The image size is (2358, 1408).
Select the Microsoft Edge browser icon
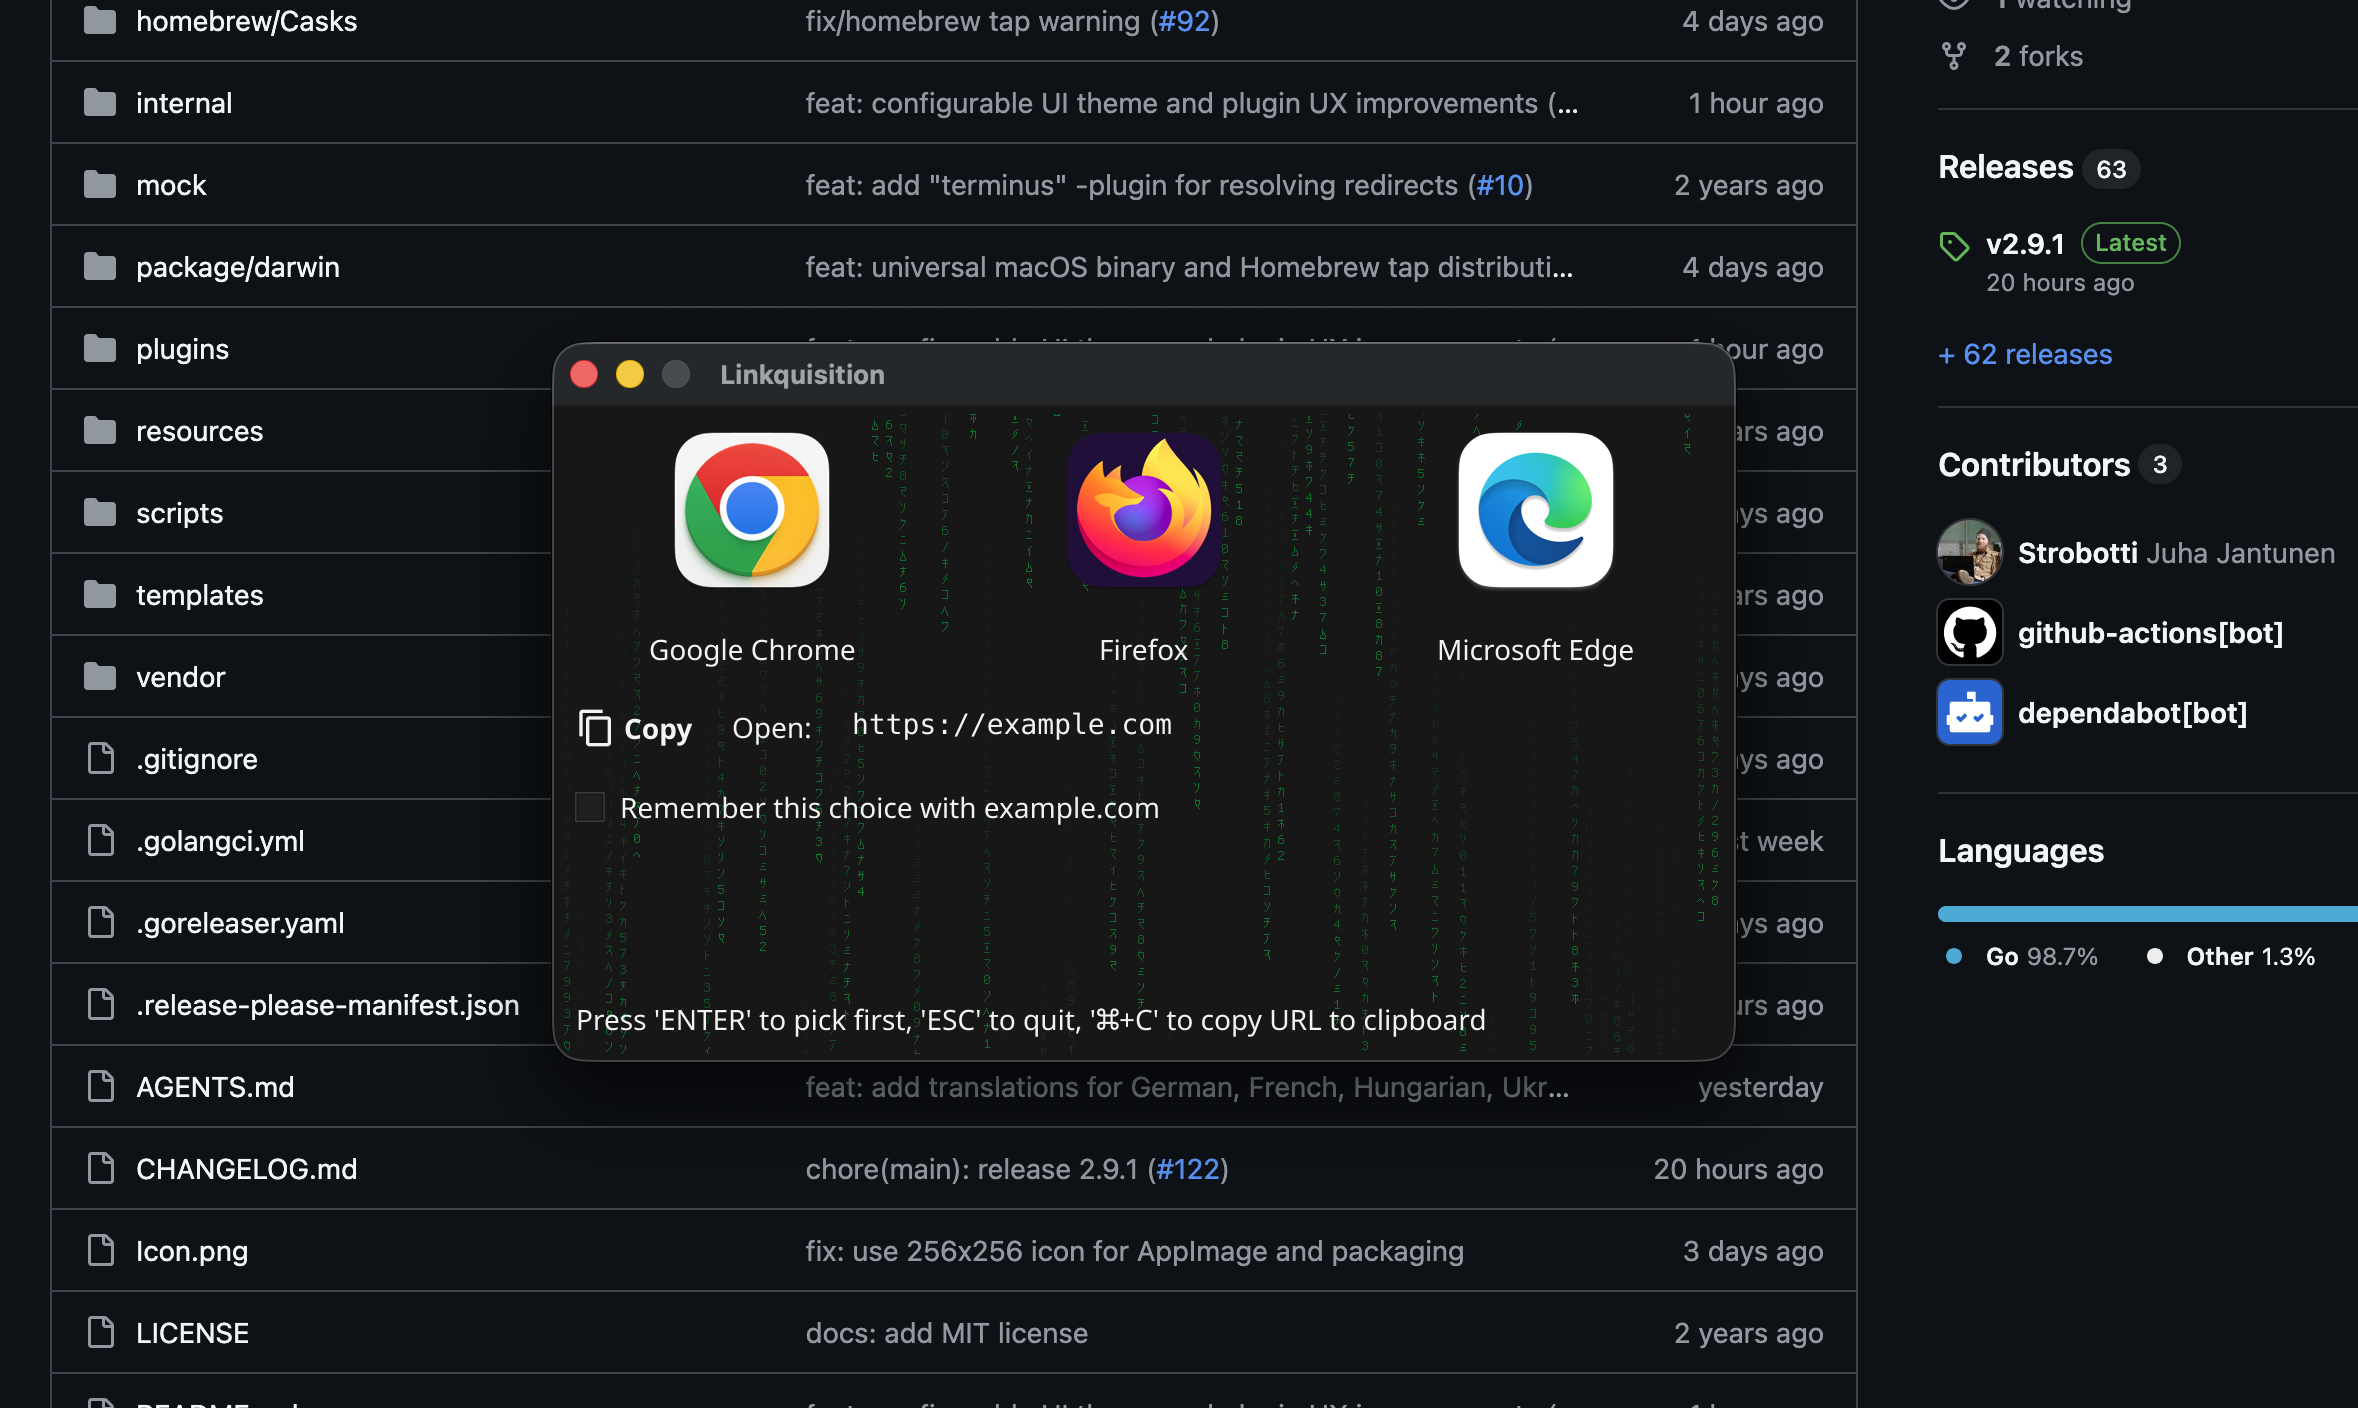click(1536, 510)
